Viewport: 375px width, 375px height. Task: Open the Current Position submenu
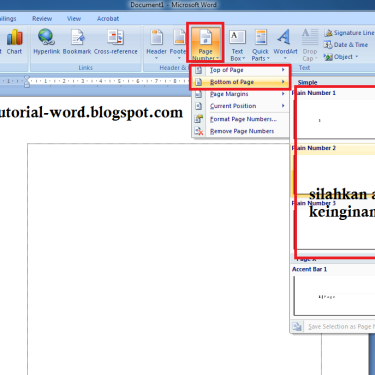(240, 106)
